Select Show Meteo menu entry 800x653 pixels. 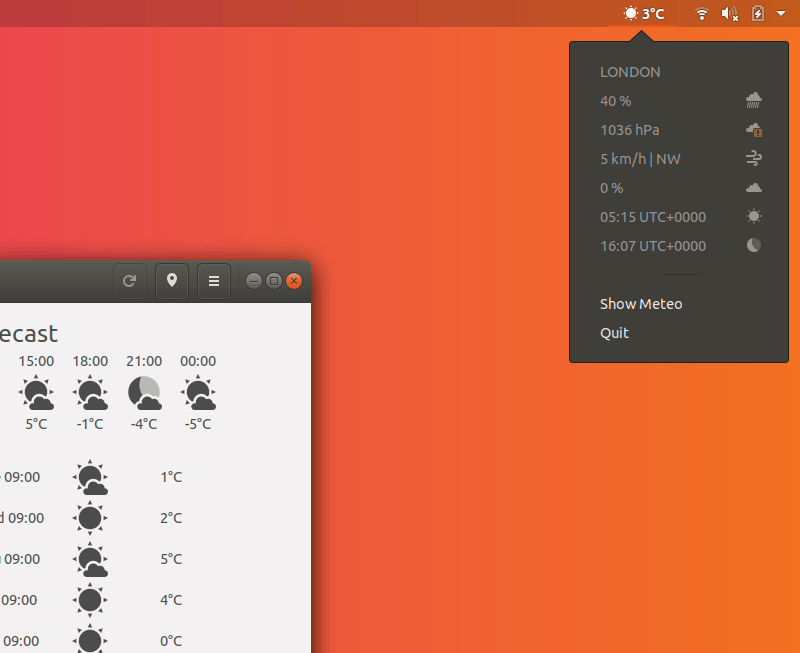pos(640,304)
